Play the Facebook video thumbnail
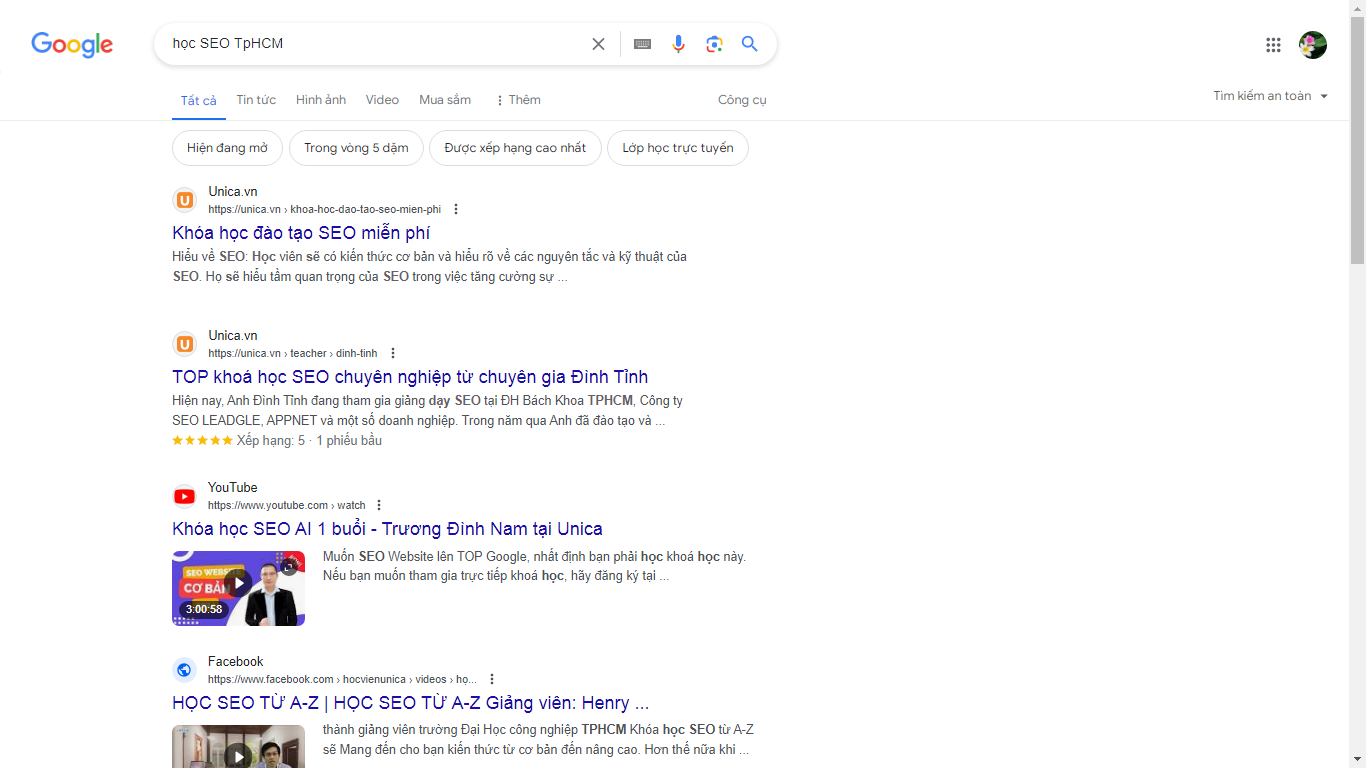Viewport: 1366px width, 768px height. tap(238, 746)
